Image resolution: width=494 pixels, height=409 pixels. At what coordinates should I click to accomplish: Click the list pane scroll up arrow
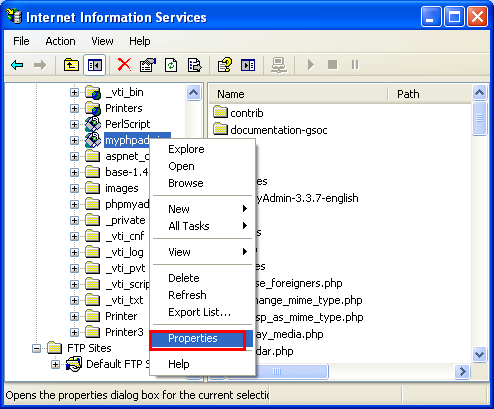(x=480, y=92)
